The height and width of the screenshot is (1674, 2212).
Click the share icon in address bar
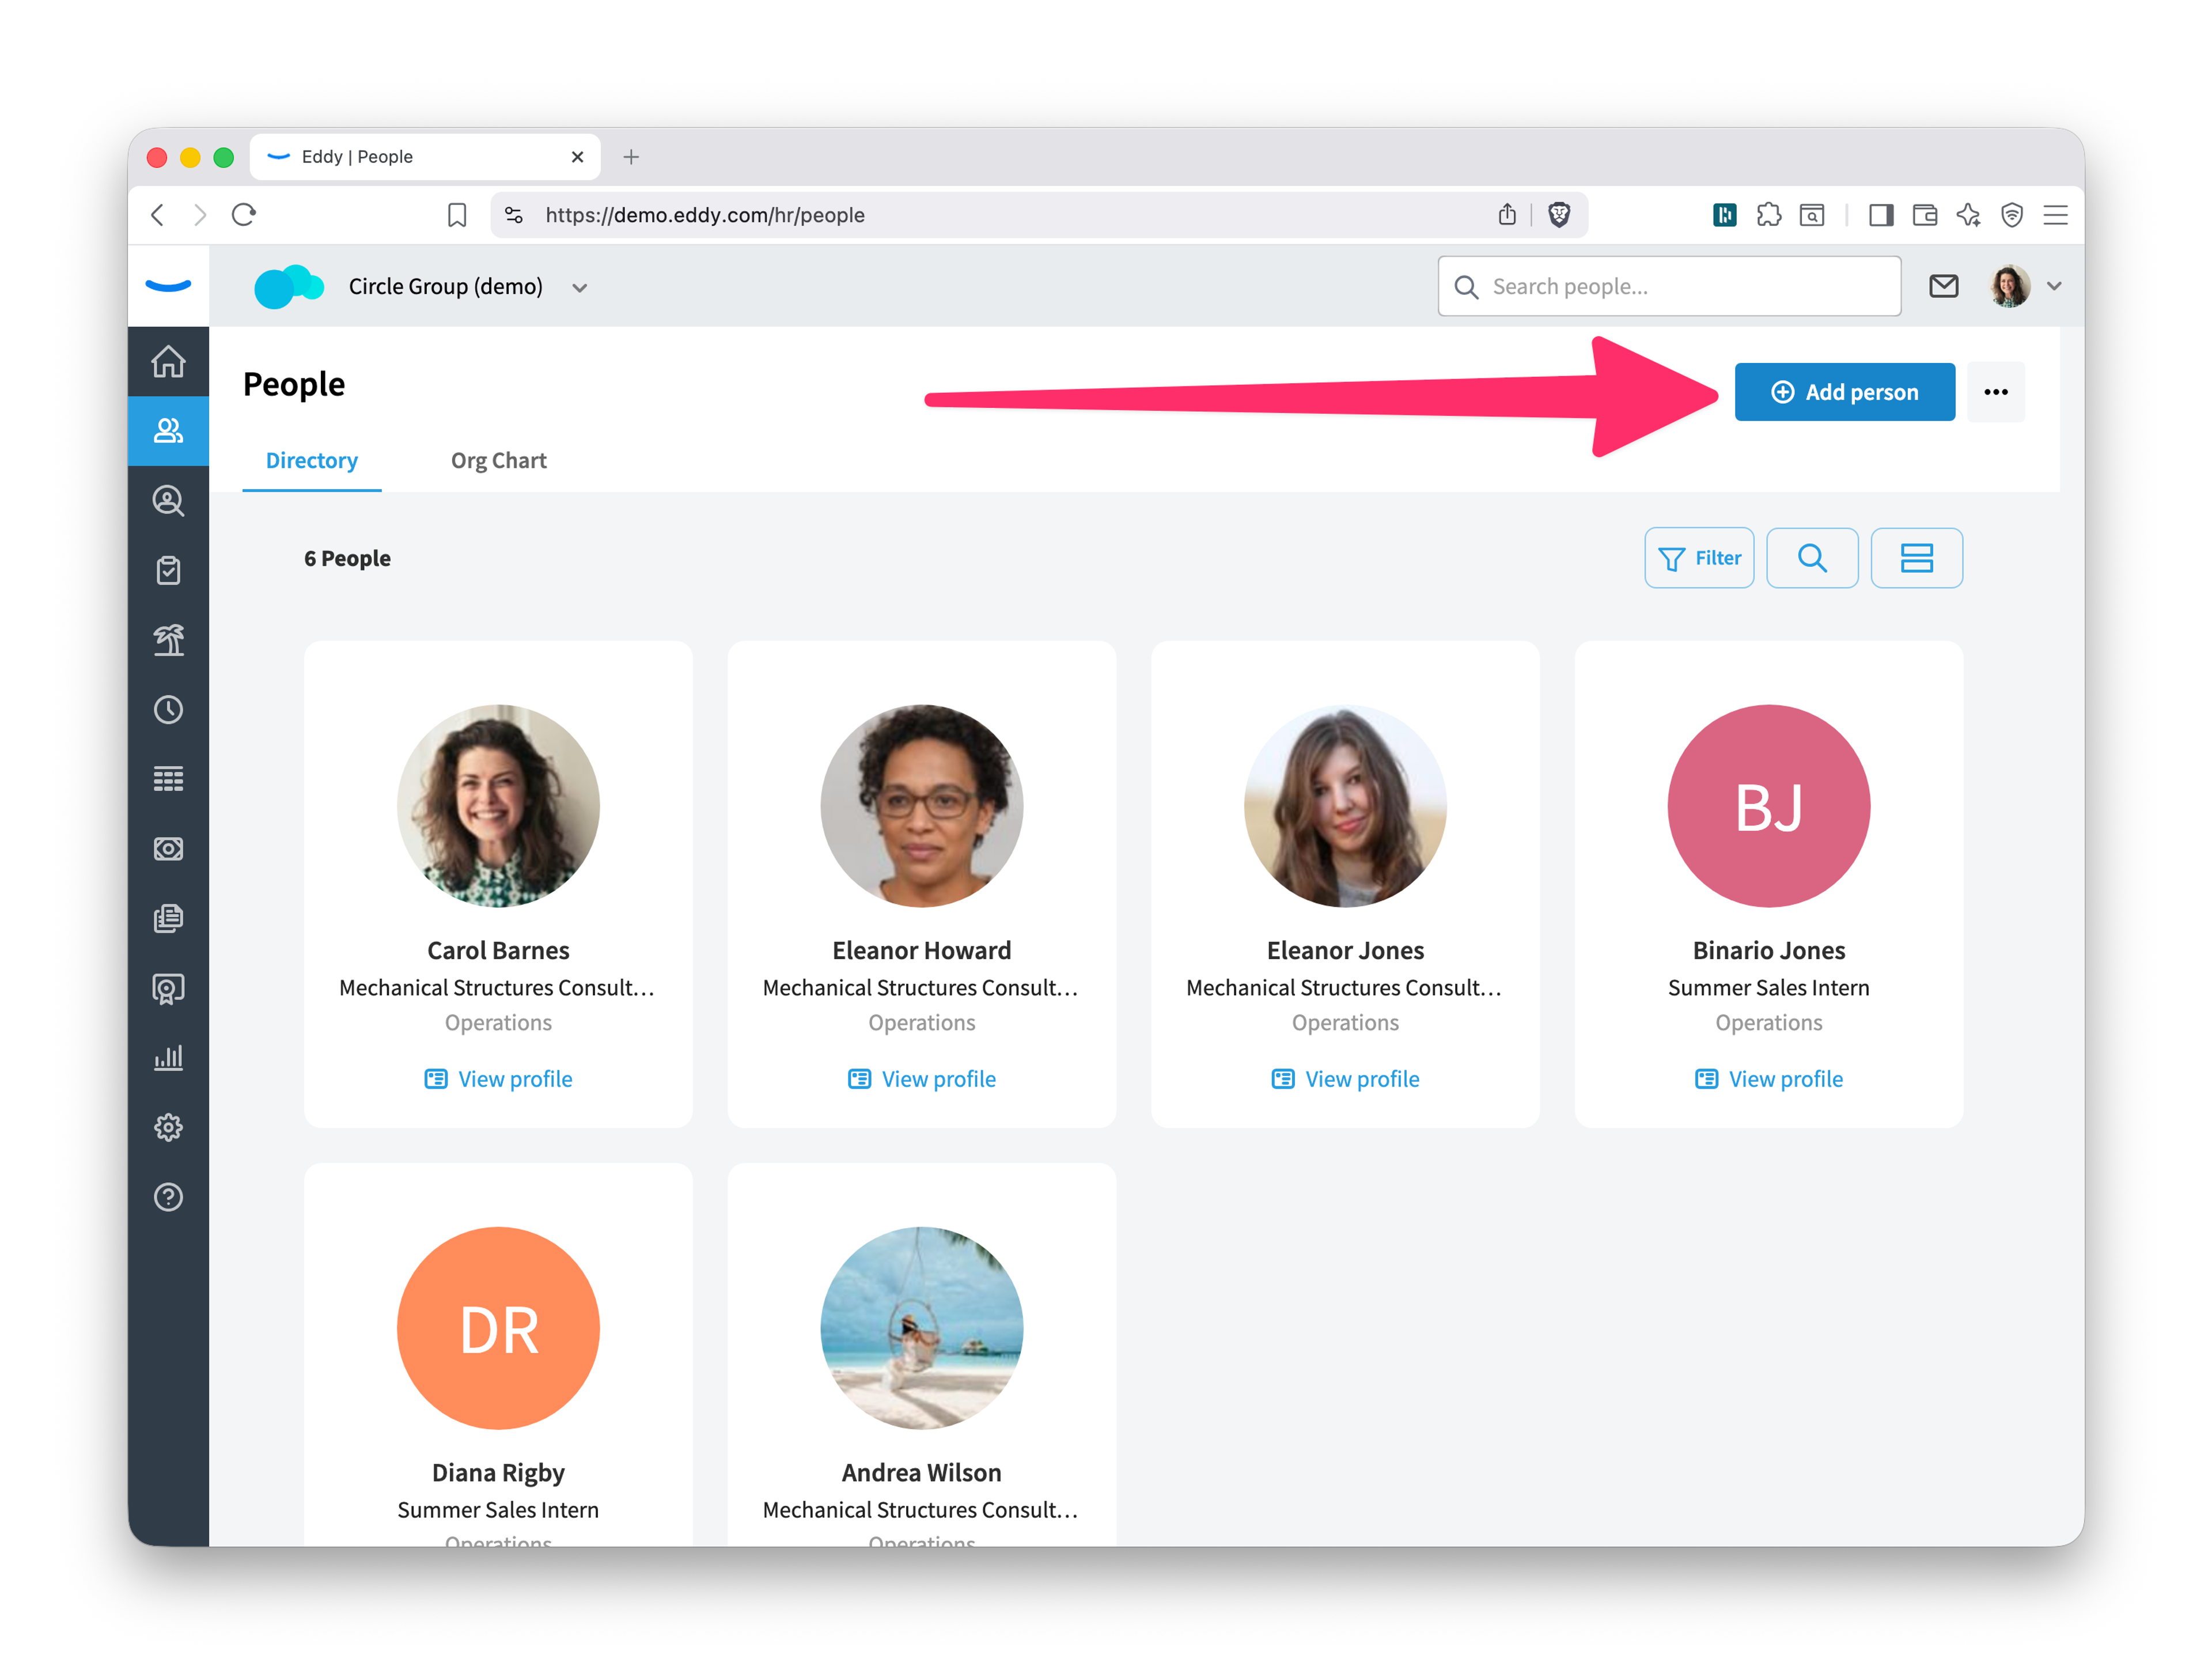tap(1507, 214)
